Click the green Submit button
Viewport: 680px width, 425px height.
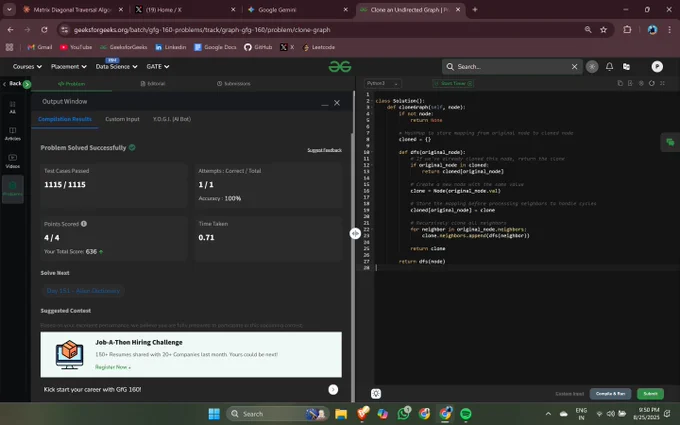pyautogui.click(x=650, y=394)
